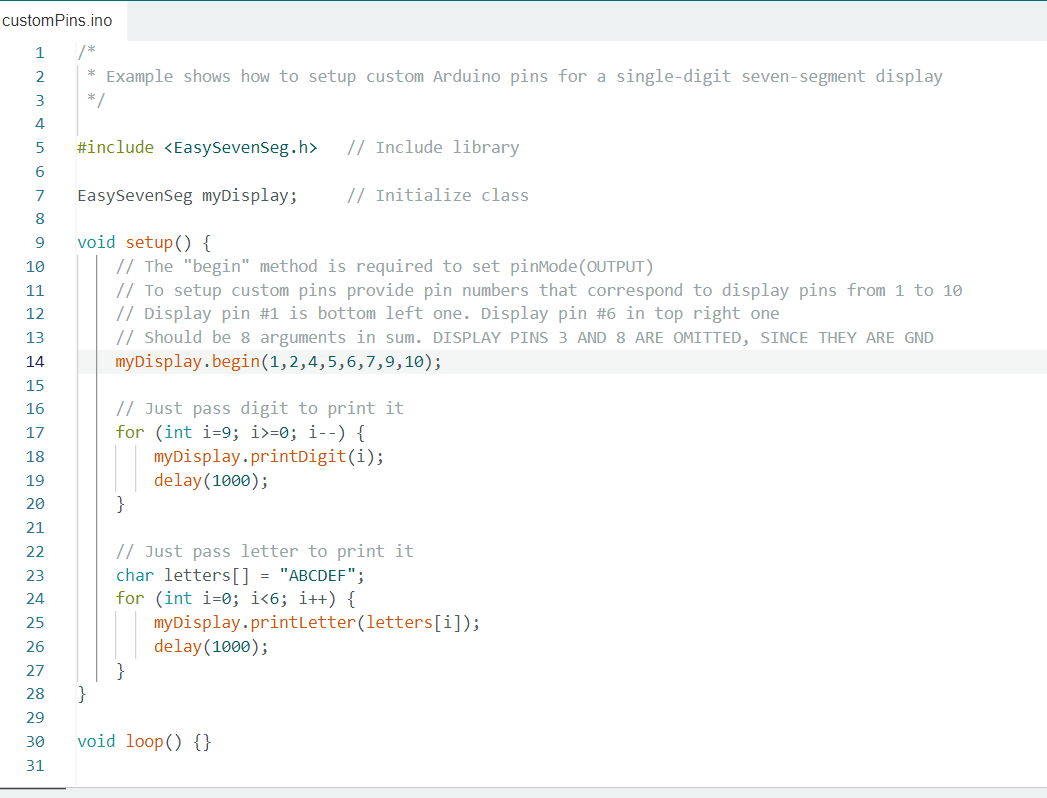This screenshot has height=798, width=1047.
Task: Click line number 28 in the gutter
Action: coord(35,694)
